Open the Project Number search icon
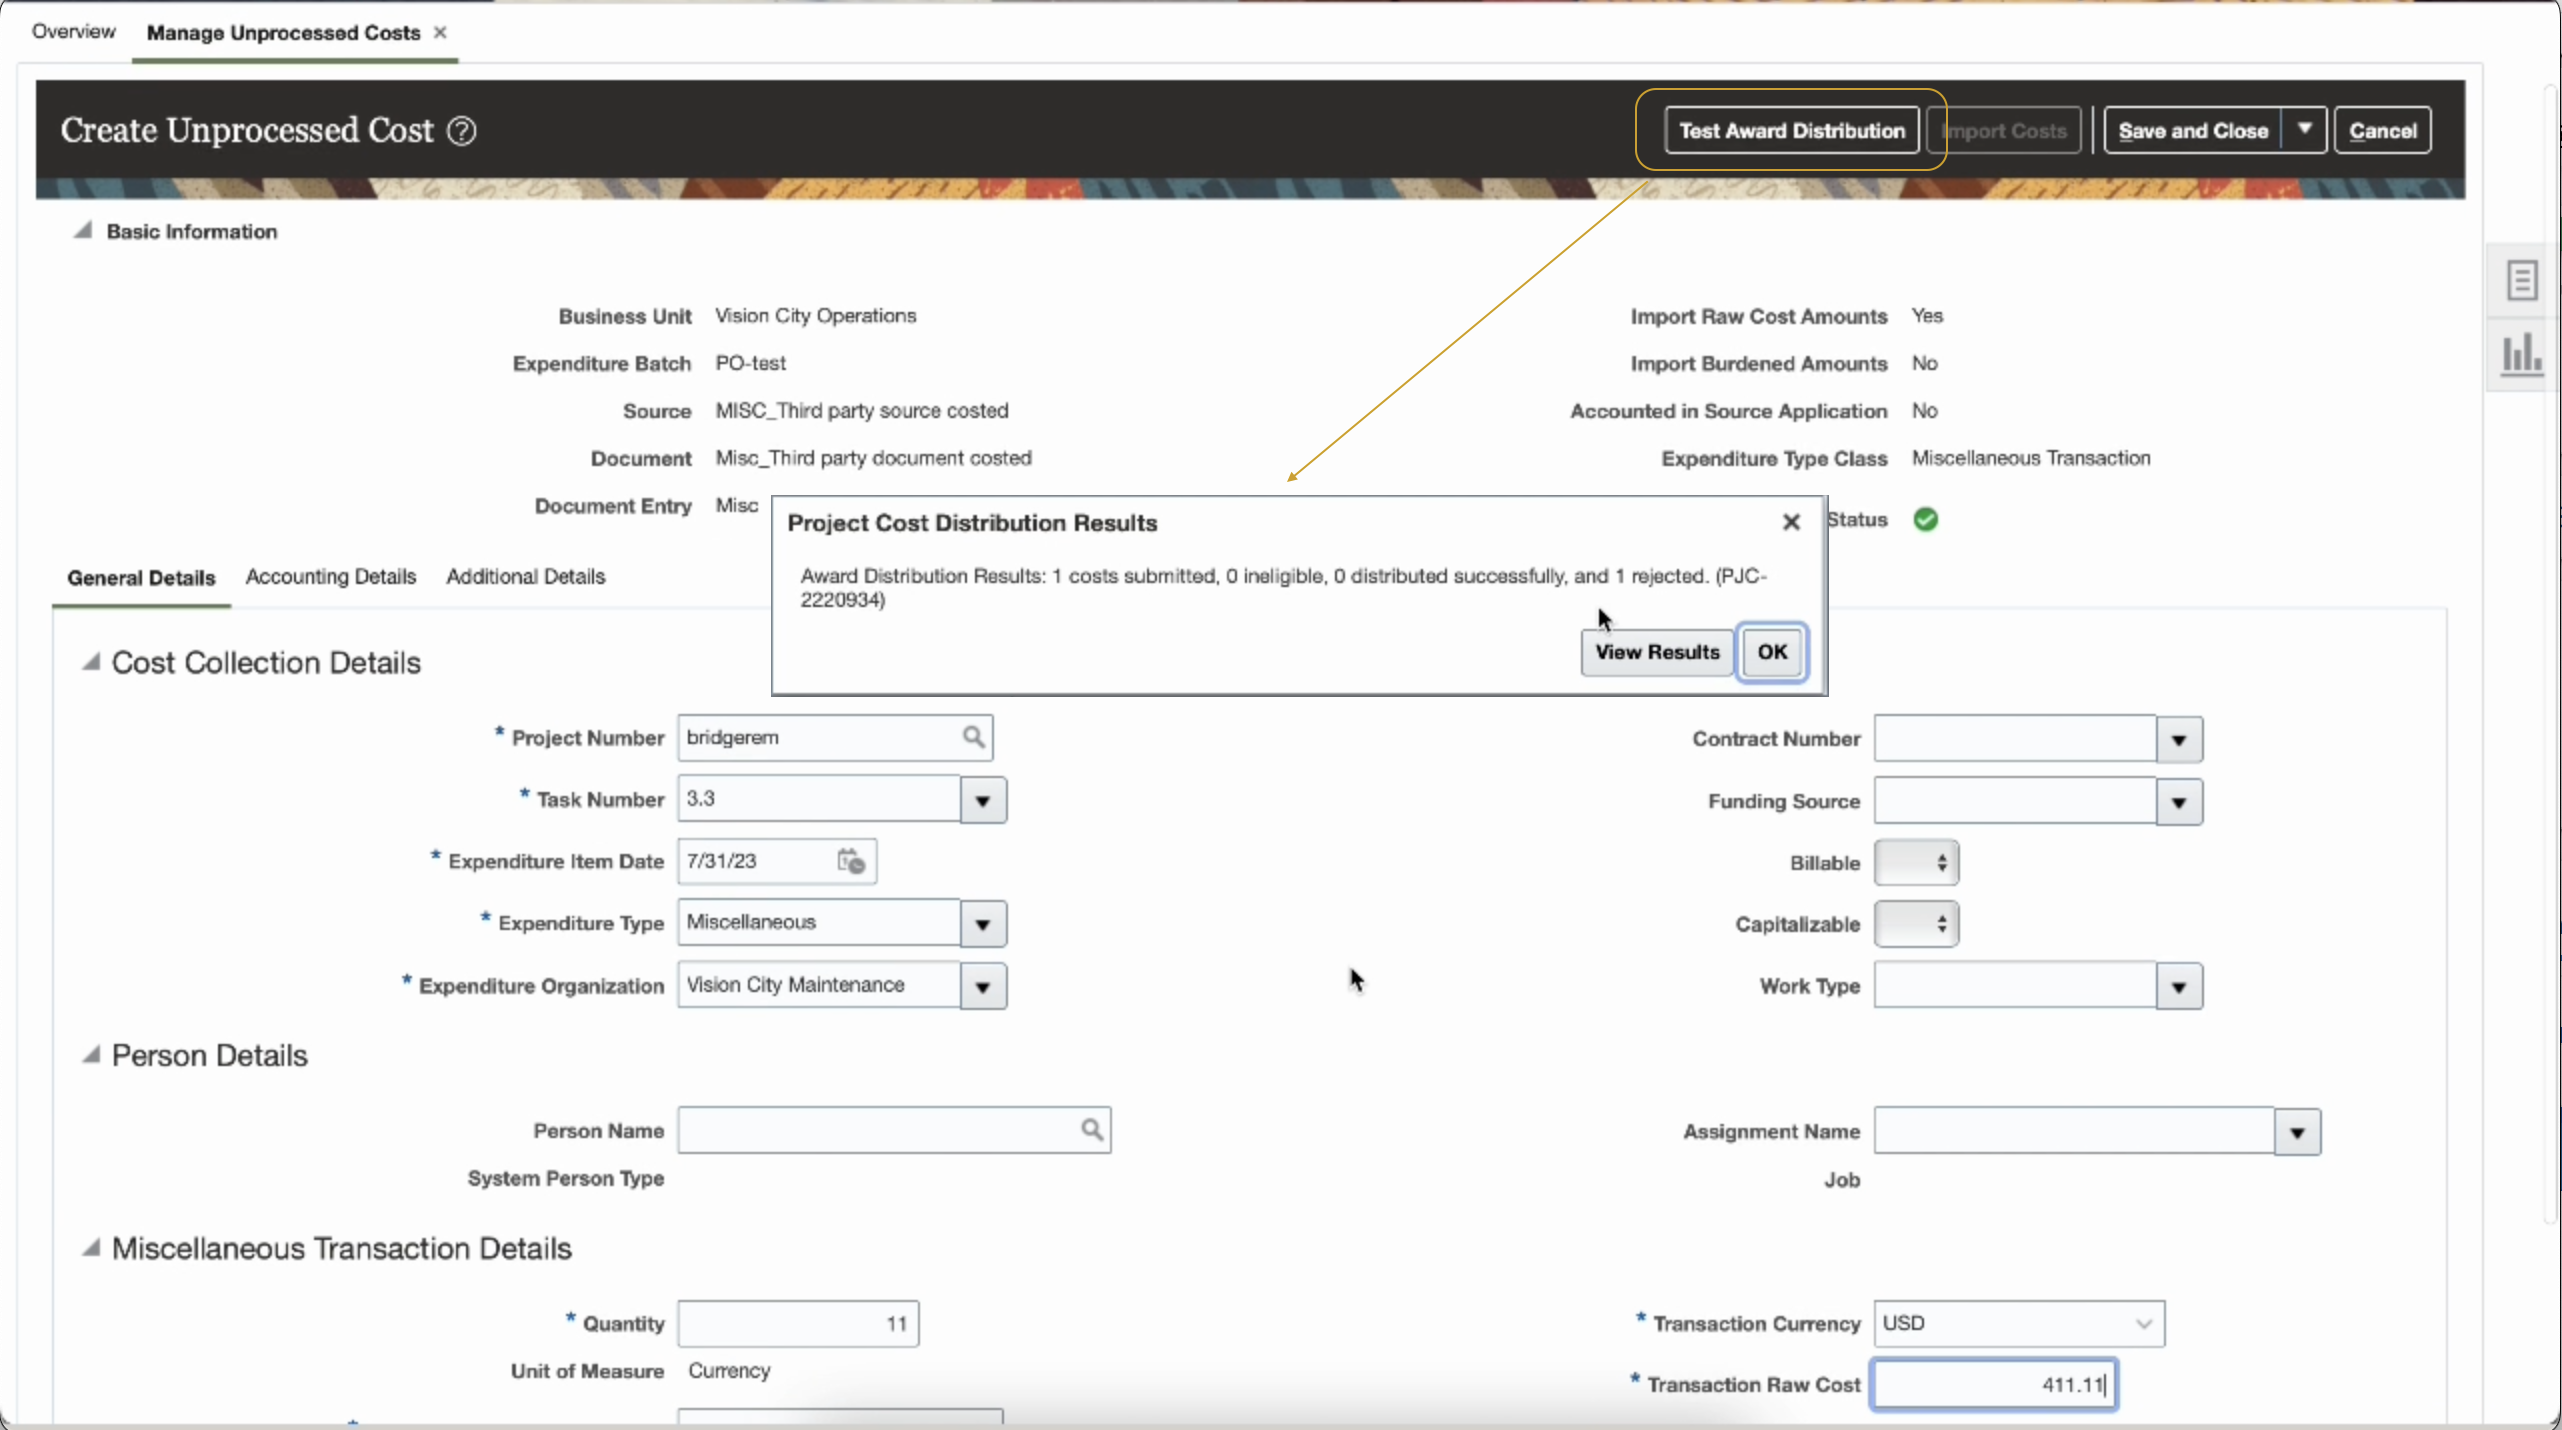The height and width of the screenshot is (1430, 2562). coord(973,737)
